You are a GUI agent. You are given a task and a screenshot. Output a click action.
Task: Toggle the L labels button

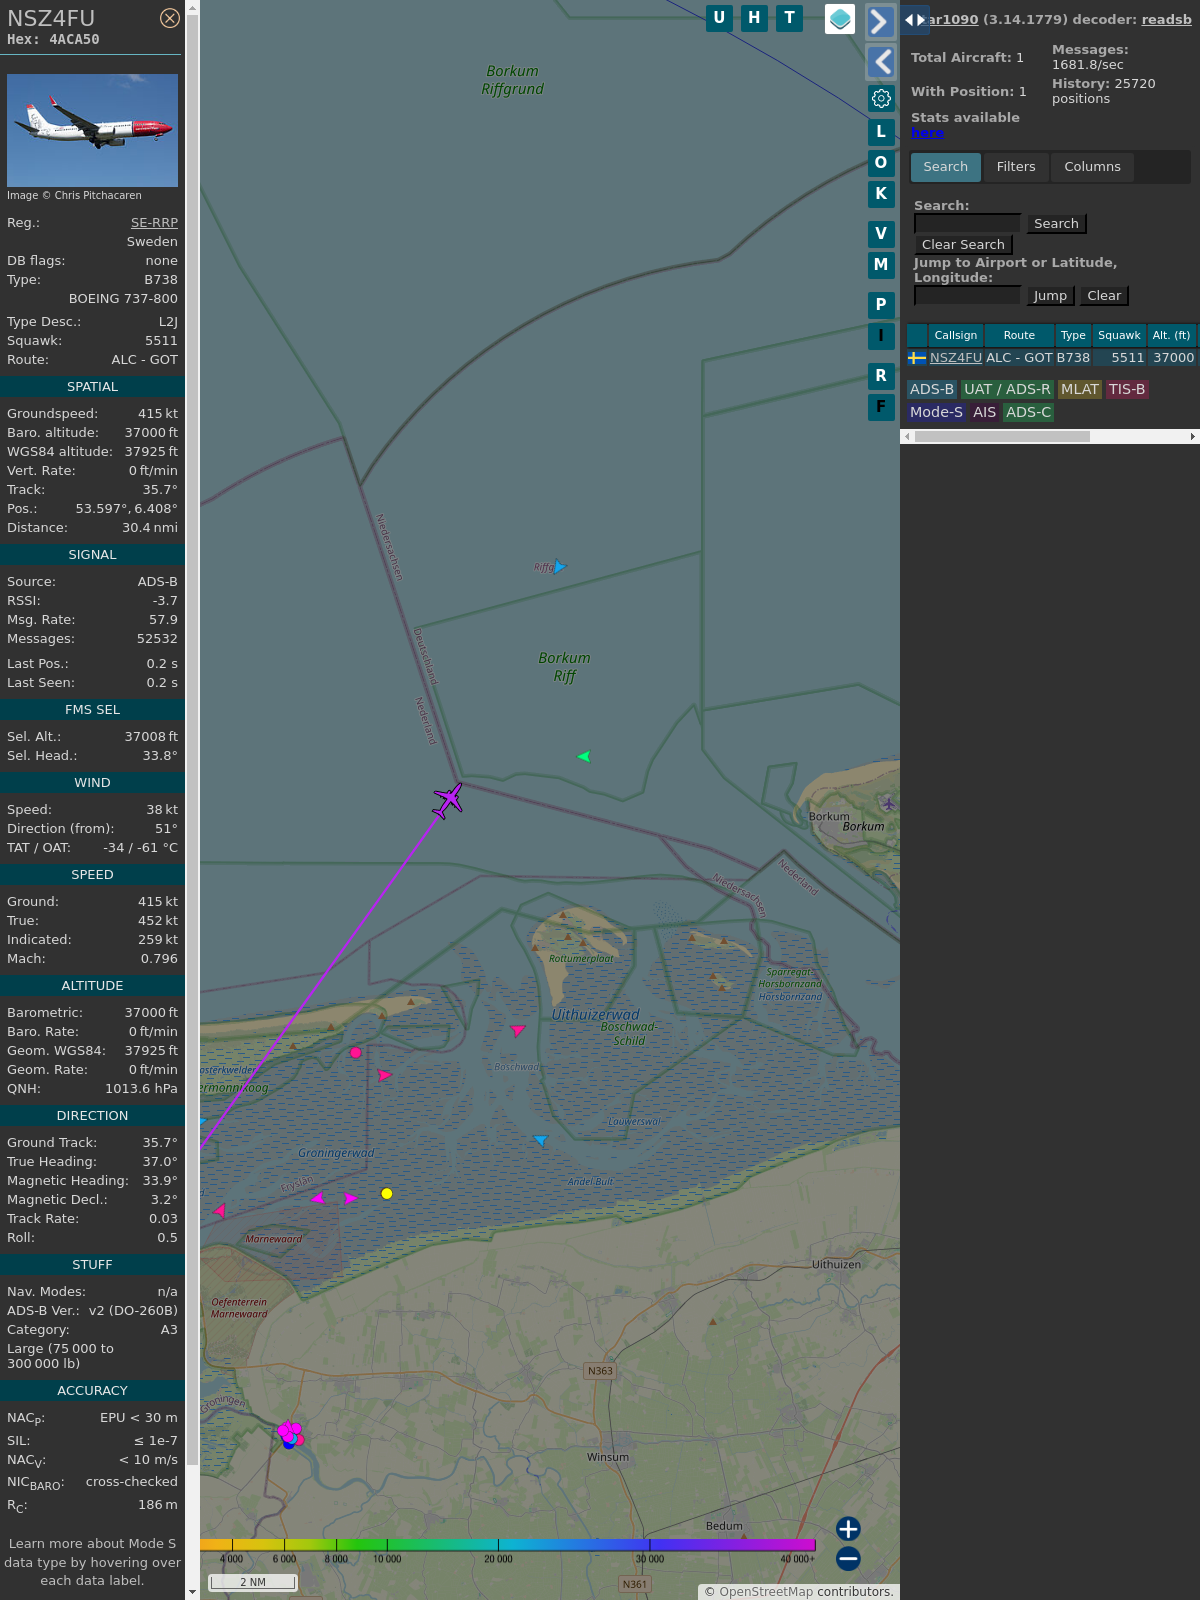pos(881,132)
